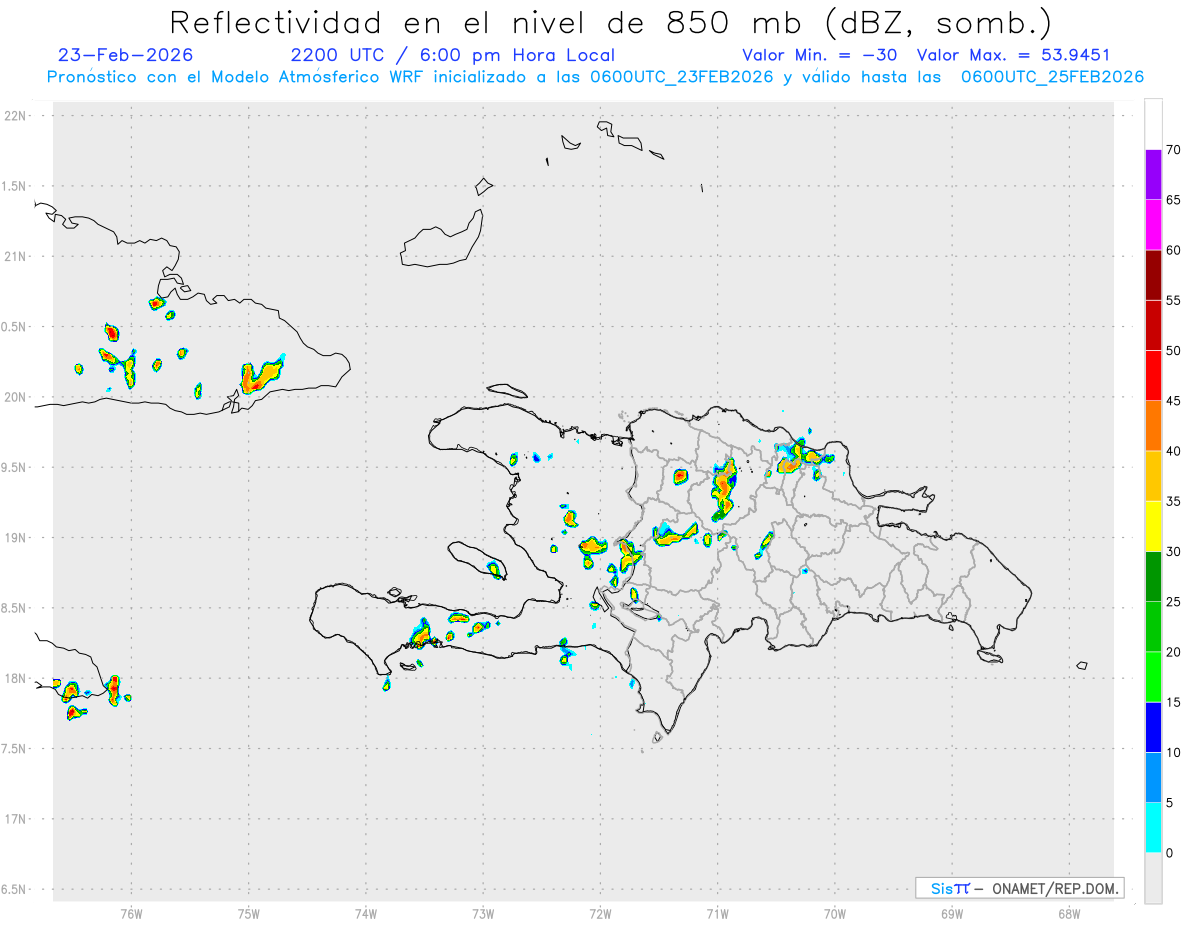Select the '70W' longitude label
Viewport: 1200px width, 927px height.
[x=835, y=913]
